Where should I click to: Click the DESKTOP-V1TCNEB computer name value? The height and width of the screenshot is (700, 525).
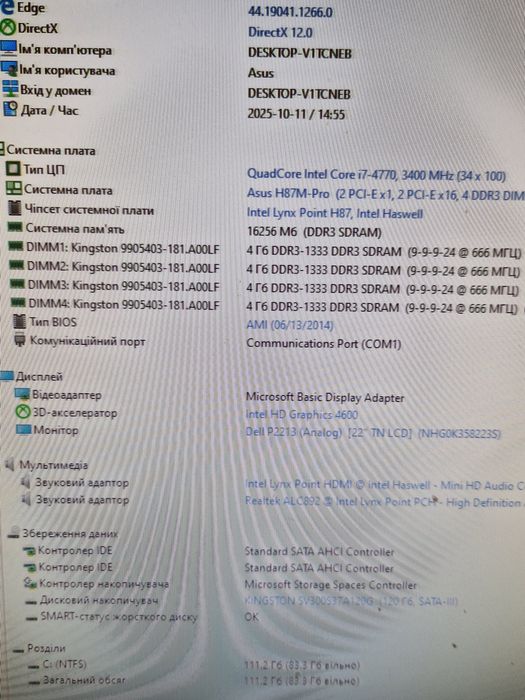(300, 53)
